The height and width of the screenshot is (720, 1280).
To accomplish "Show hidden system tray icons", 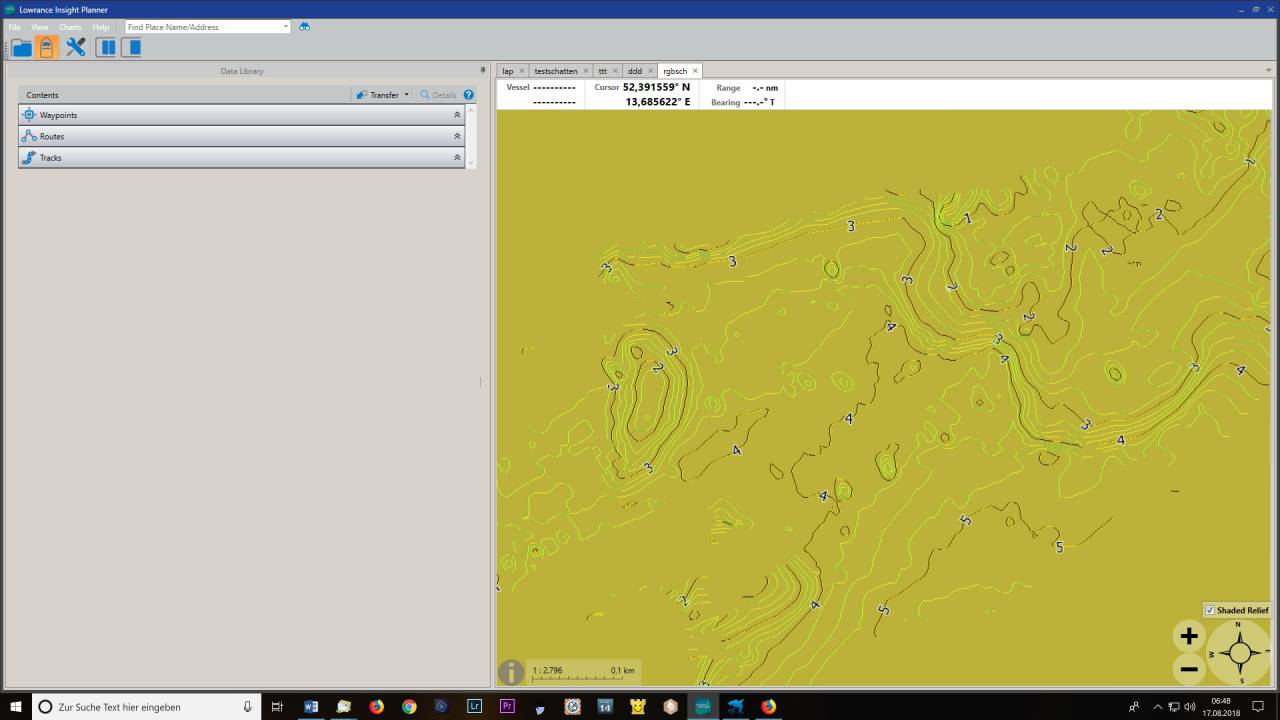I will point(1158,707).
